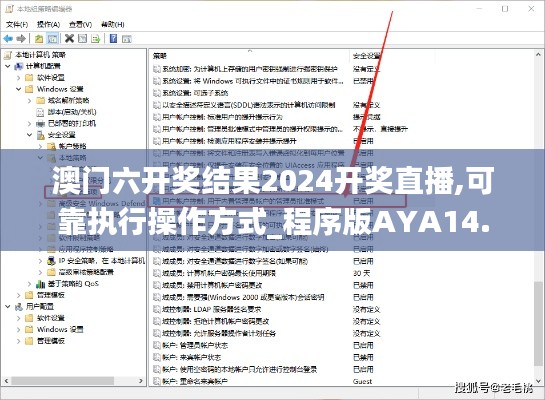This screenshot has height=400, width=545.
Task: Expand Windows 设置 under 用户配置
Action: point(19,329)
